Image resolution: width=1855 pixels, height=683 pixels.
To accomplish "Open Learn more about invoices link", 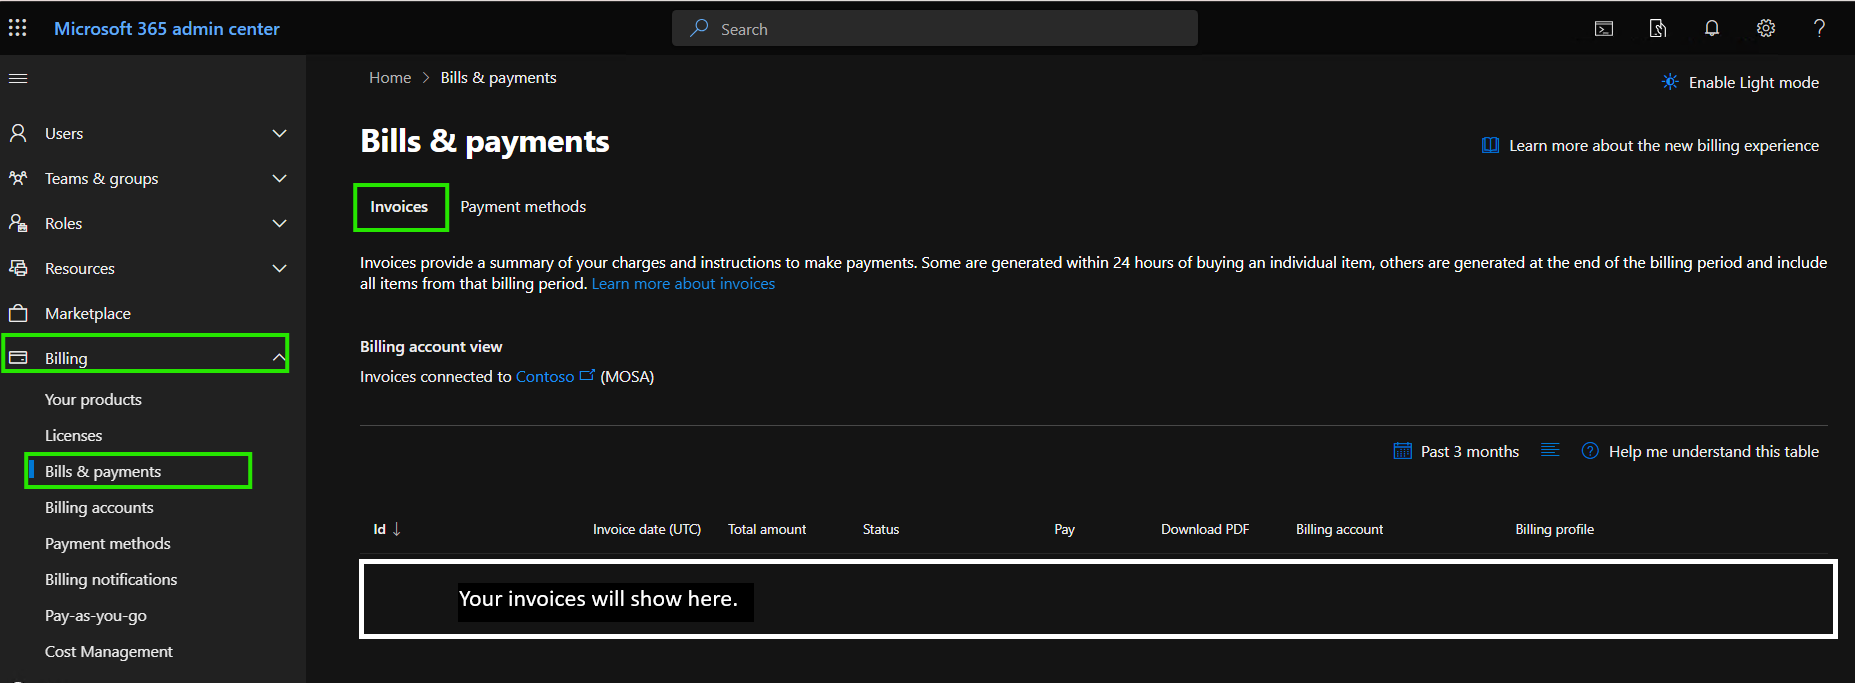I will pos(683,283).
